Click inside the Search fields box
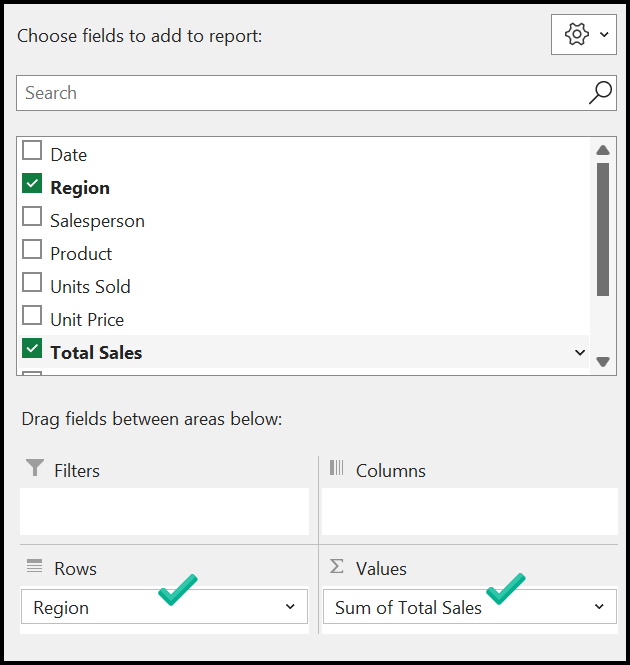630x665 pixels. [x=300, y=93]
